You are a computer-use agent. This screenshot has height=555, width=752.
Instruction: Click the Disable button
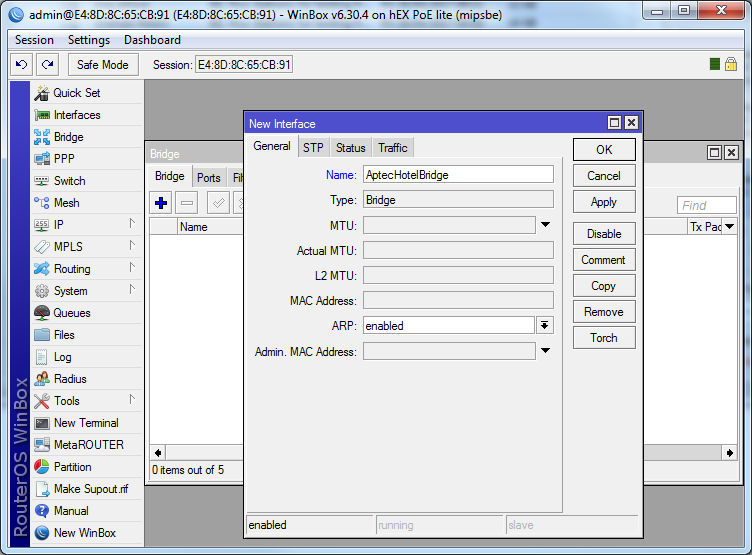[x=604, y=234]
